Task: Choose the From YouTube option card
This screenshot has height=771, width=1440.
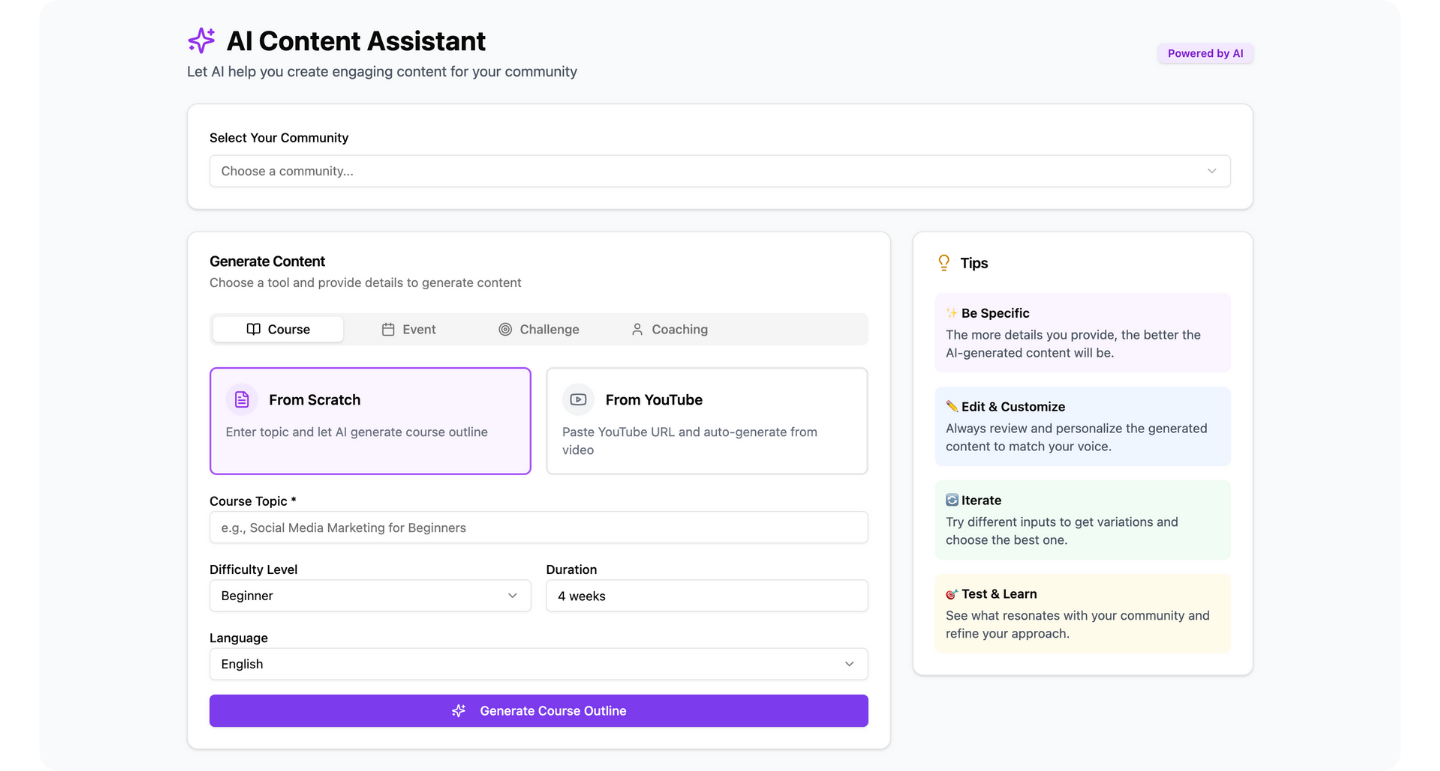Action: tap(706, 420)
